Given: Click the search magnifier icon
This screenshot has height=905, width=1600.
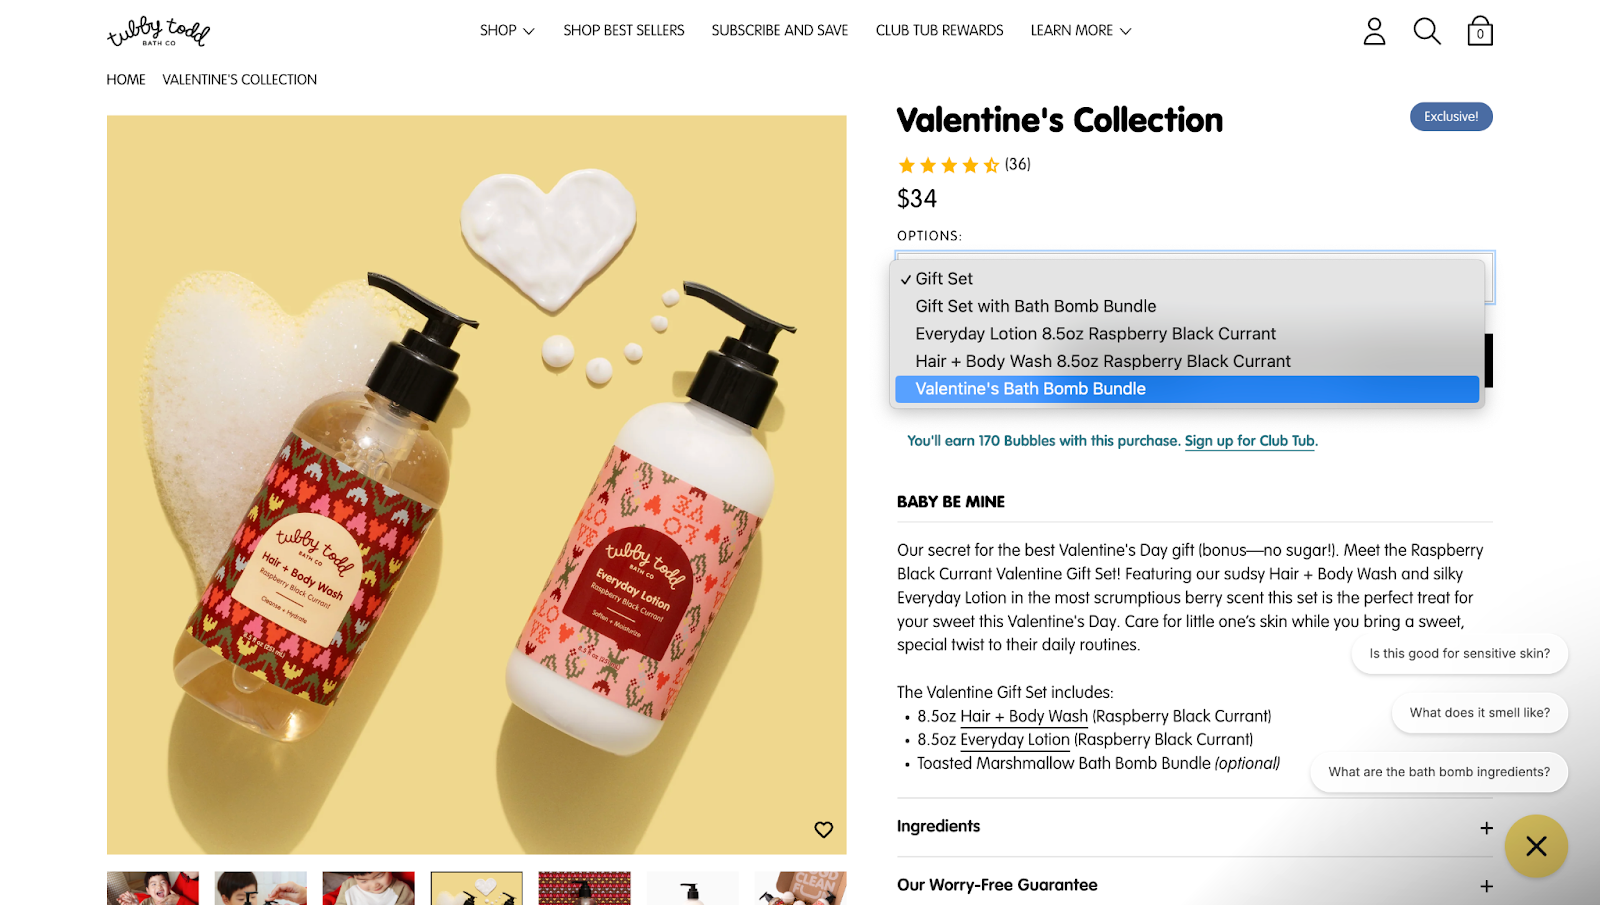Looking at the screenshot, I should (x=1427, y=31).
